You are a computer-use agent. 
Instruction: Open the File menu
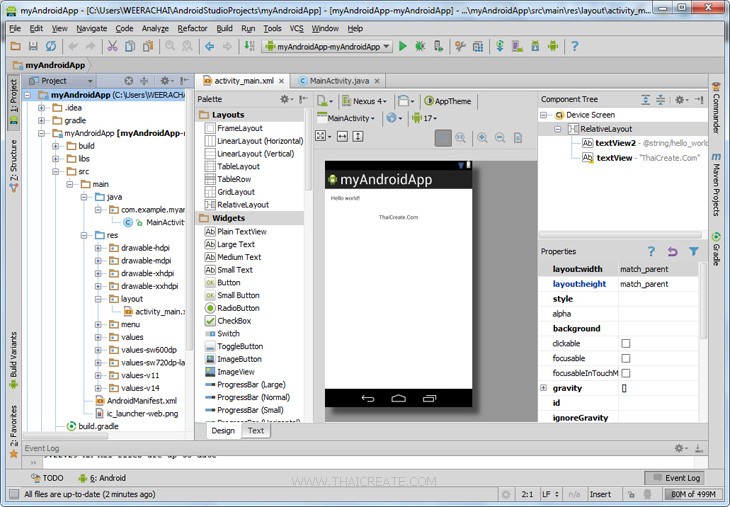(x=15, y=28)
